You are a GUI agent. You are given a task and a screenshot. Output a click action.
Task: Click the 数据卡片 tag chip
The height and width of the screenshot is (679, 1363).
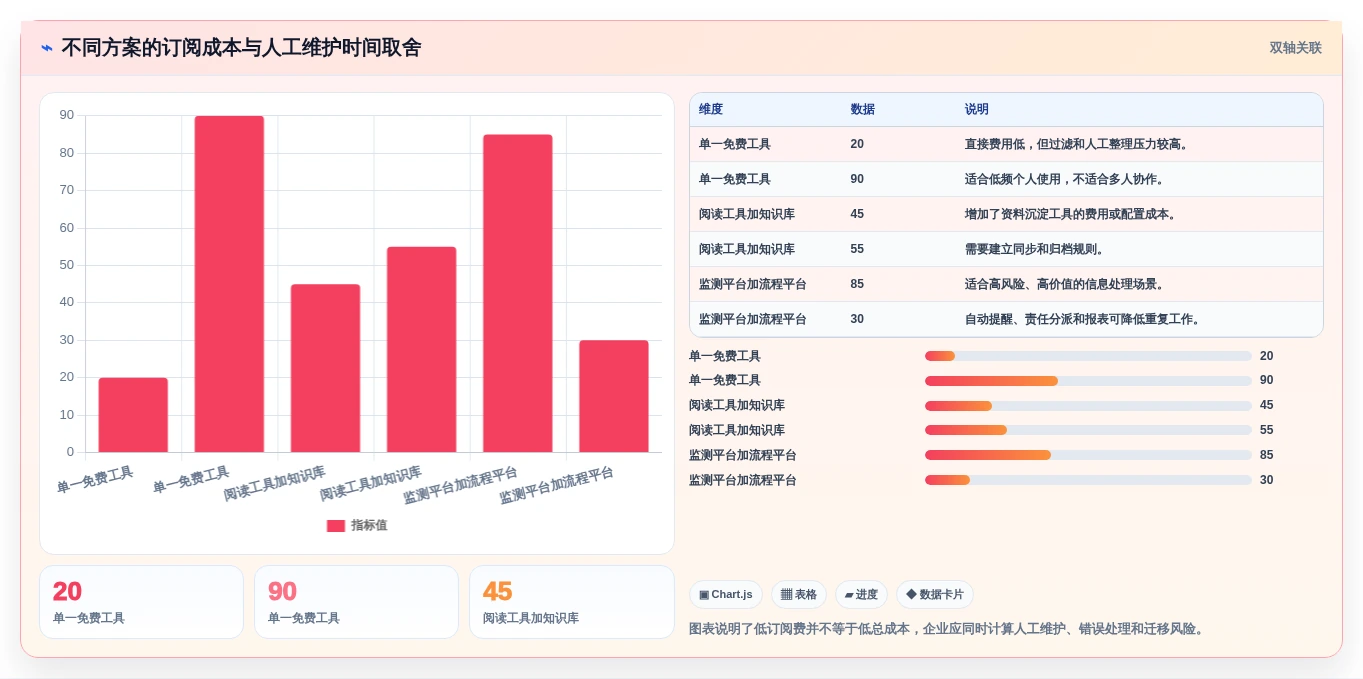(935, 595)
